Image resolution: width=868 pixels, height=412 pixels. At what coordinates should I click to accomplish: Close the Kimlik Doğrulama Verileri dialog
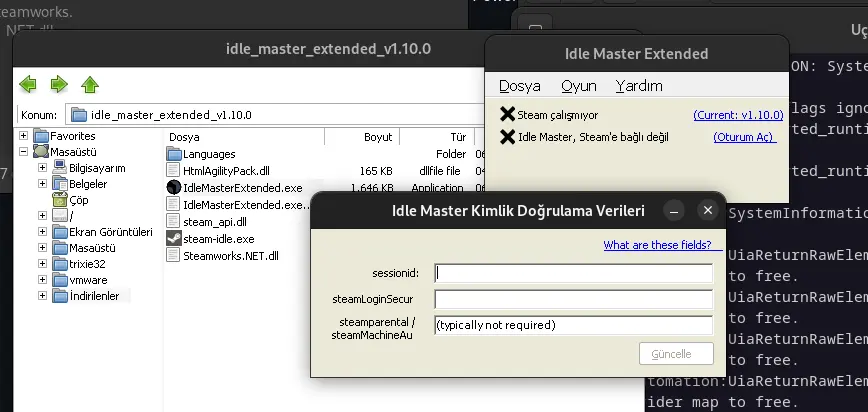pos(707,210)
